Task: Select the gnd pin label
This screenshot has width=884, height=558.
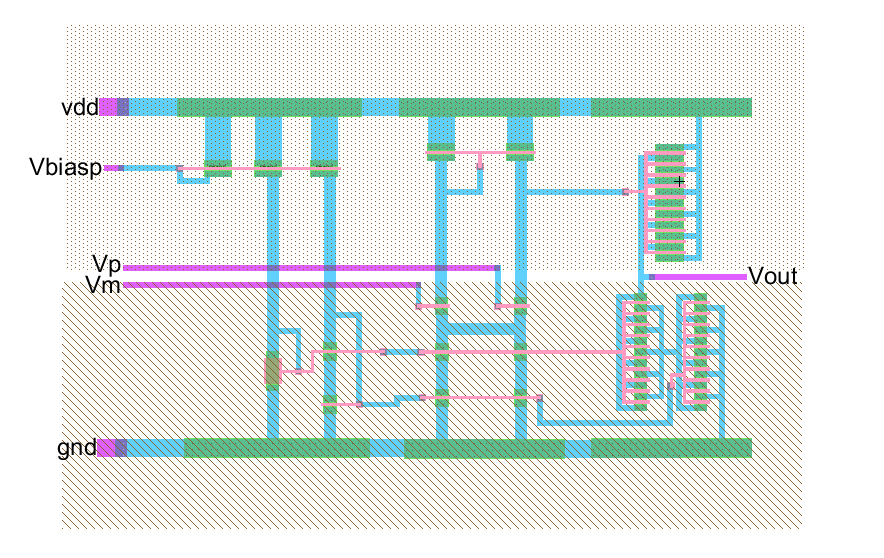Action: pos(77,448)
